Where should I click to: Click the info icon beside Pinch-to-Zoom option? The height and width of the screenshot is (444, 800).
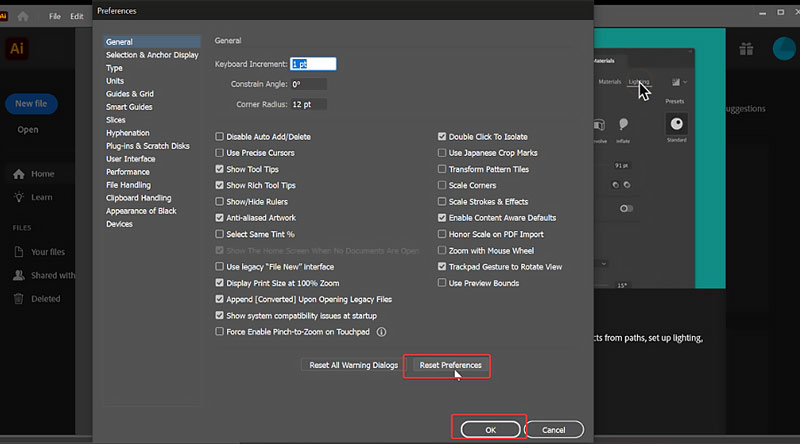click(x=381, y=332)
